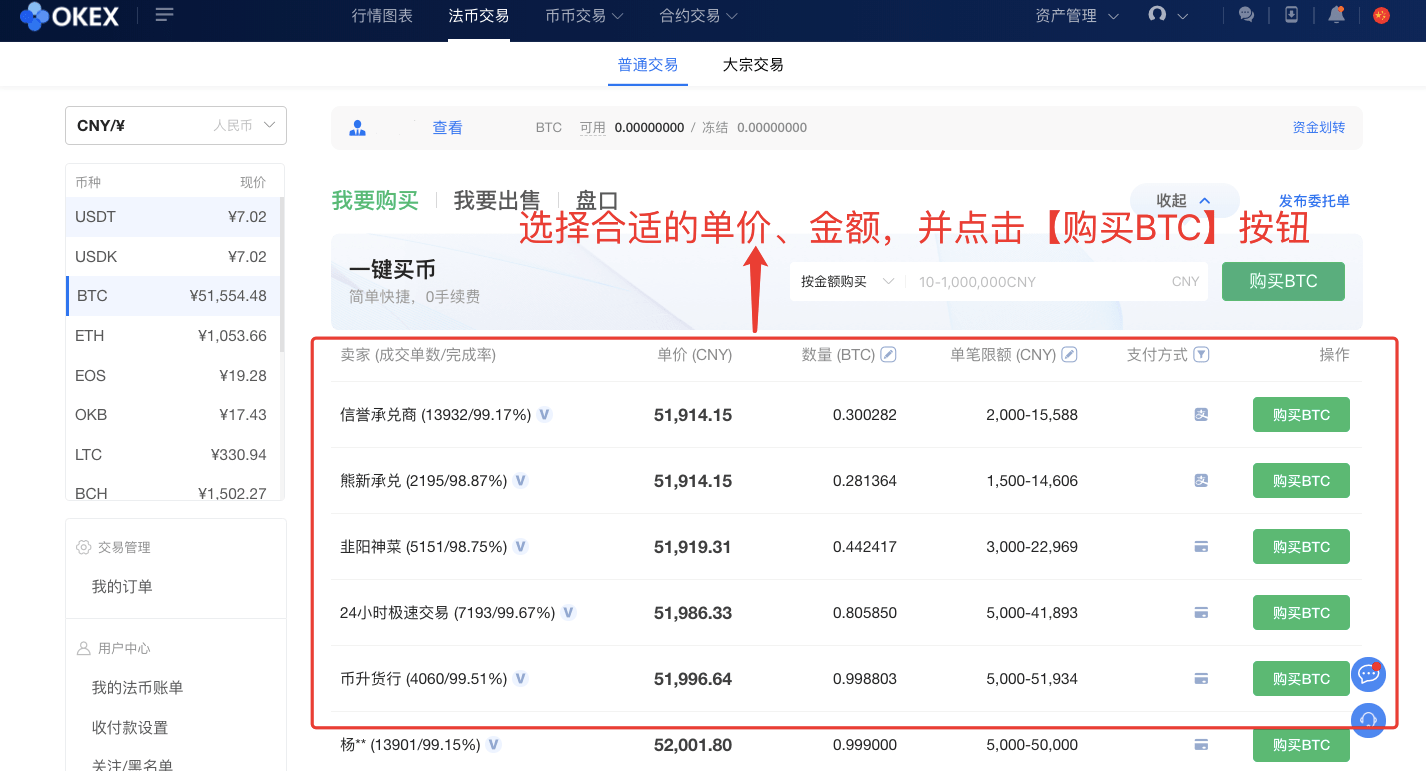
Task: Open 我的订单 in the sidebar
Action: tap(122, 587)
